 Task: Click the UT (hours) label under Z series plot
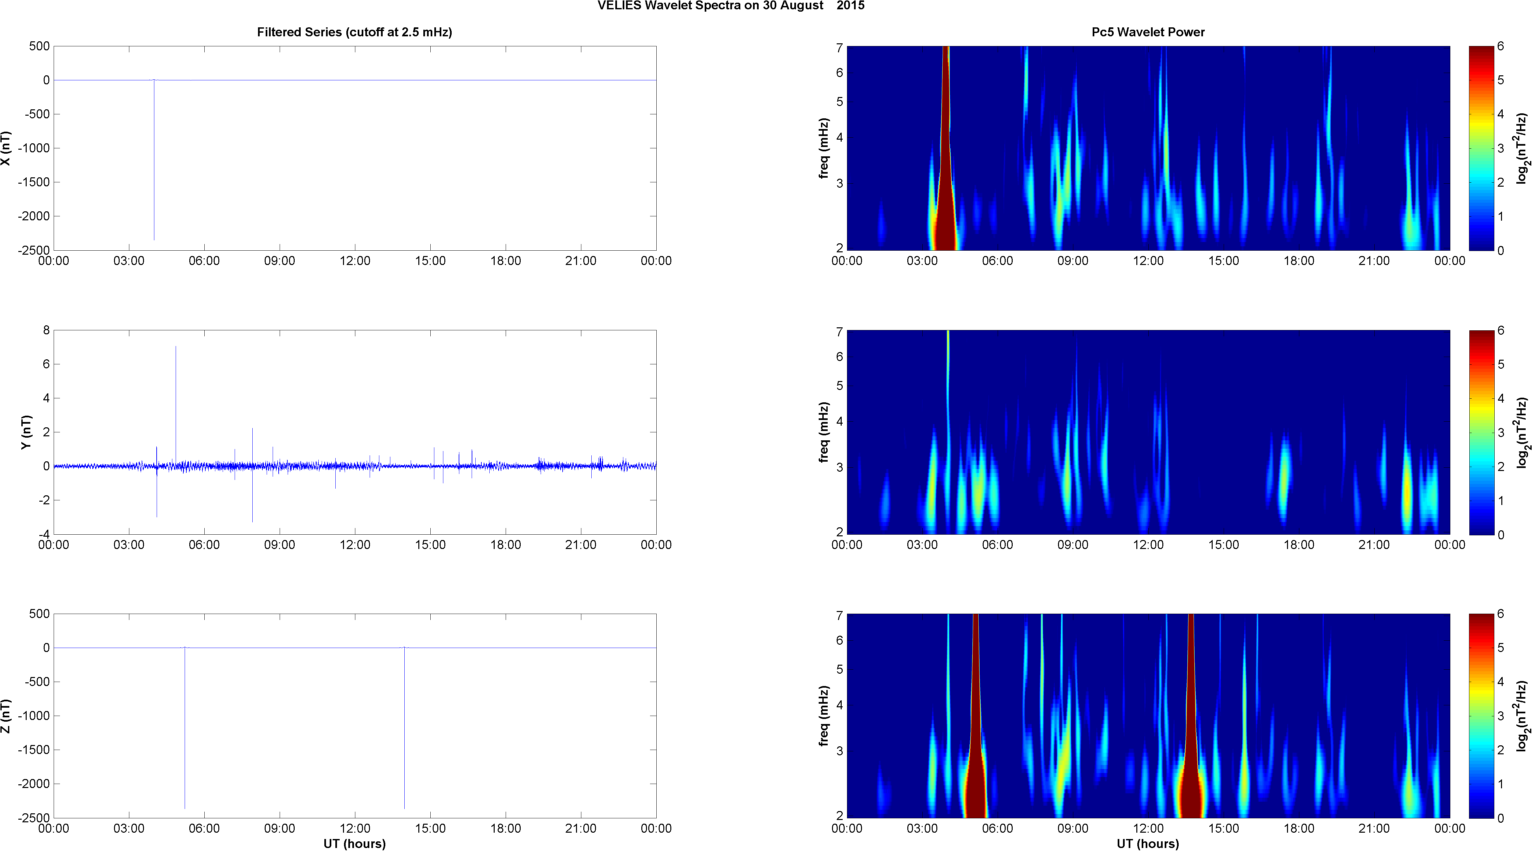click(354, 844)
